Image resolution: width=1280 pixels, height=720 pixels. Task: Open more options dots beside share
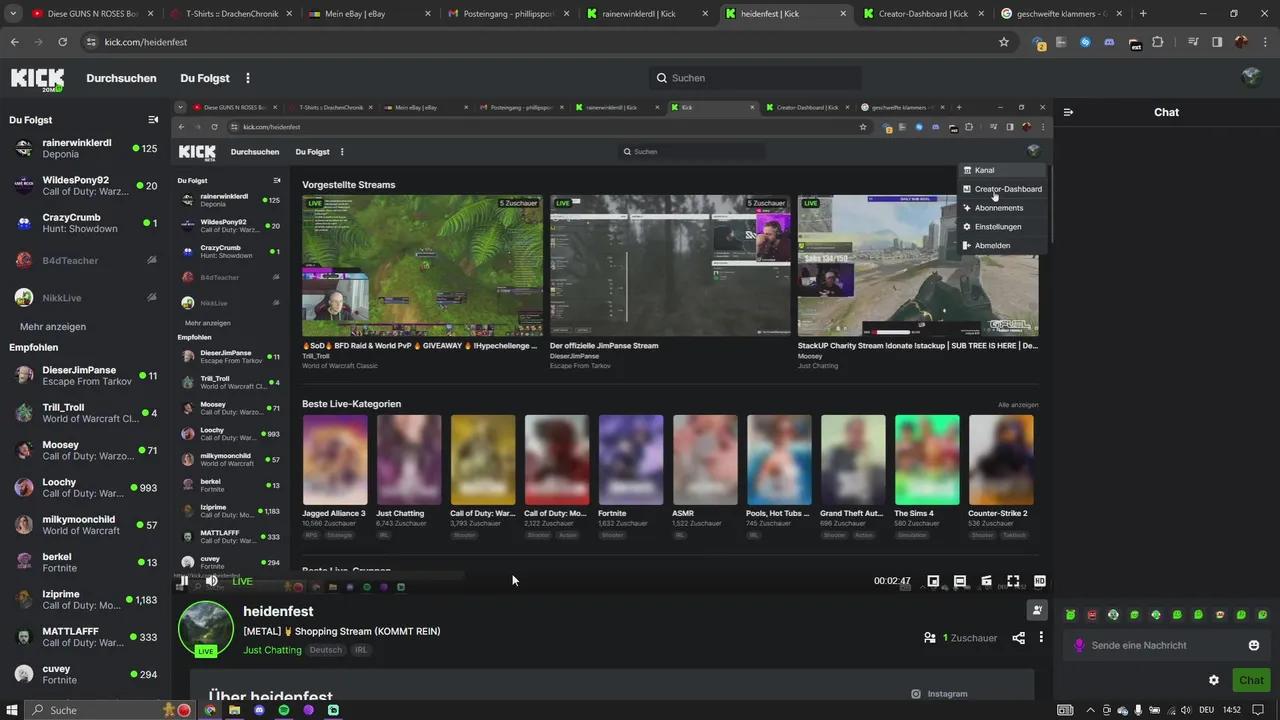(1041, 638)
